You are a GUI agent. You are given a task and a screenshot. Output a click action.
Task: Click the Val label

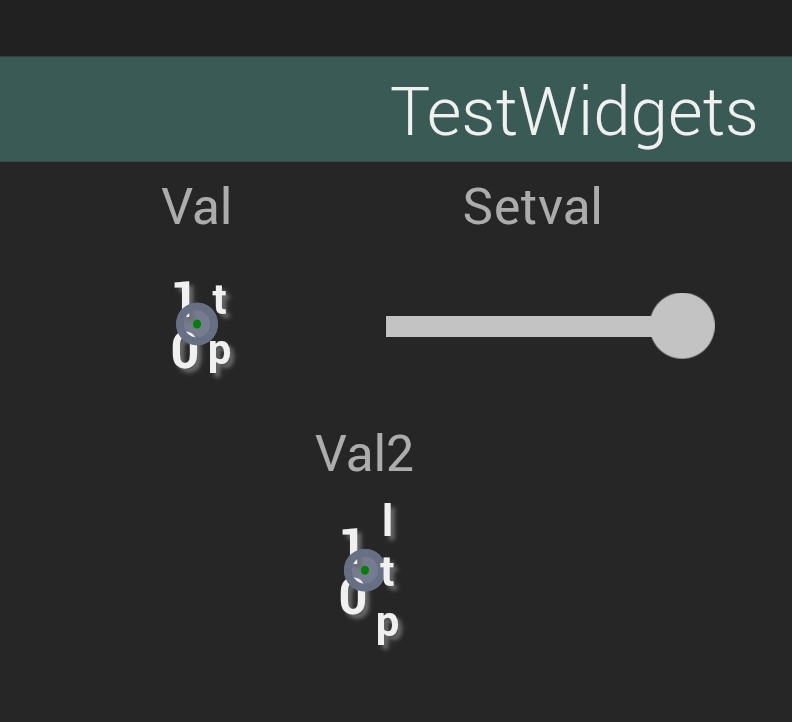pos(197,207)
